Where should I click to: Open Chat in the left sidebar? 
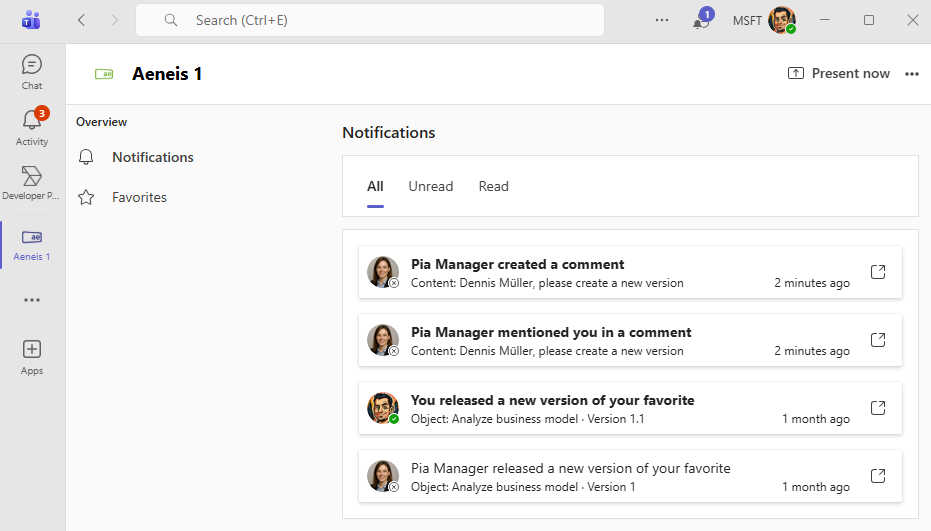coord(32,72)
